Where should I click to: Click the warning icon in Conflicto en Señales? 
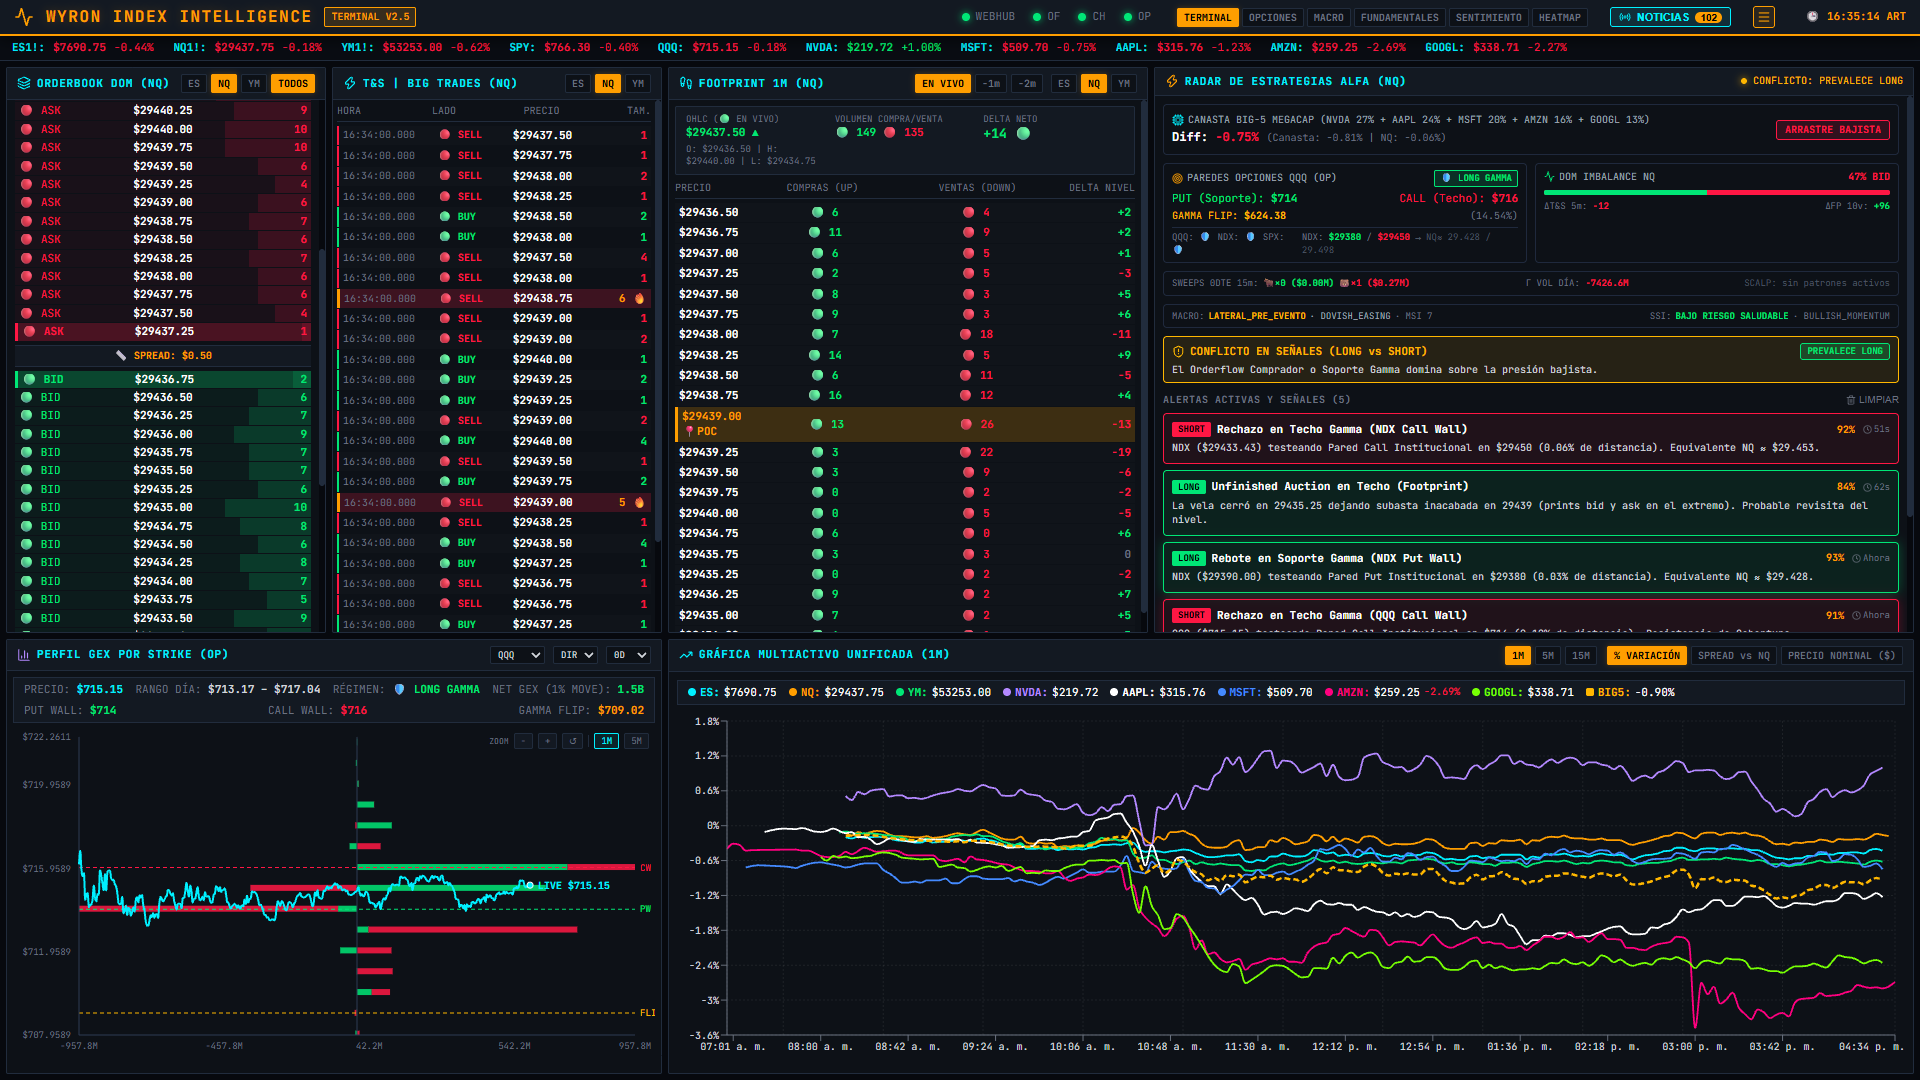pyautogui.click(x=1178, y=352)
